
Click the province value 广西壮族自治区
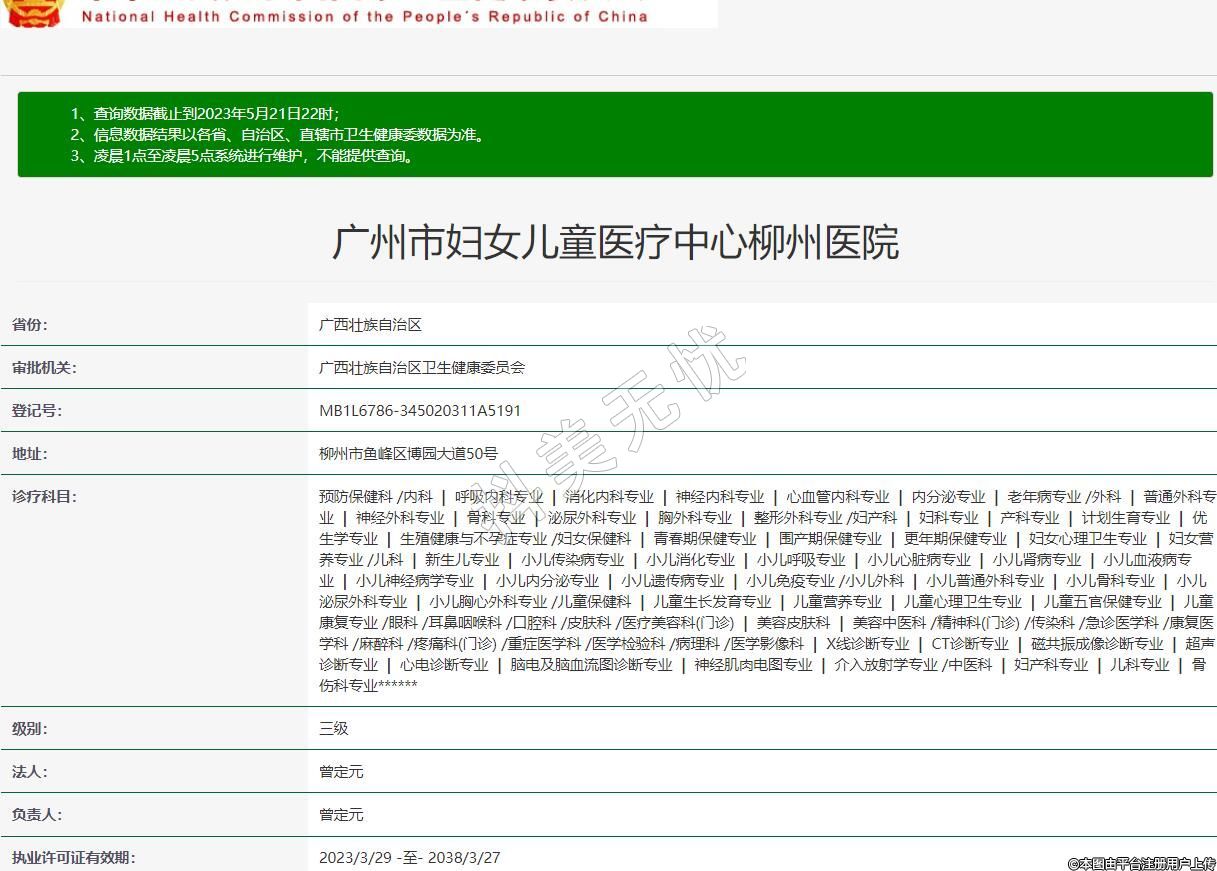(x=370, y=325)
